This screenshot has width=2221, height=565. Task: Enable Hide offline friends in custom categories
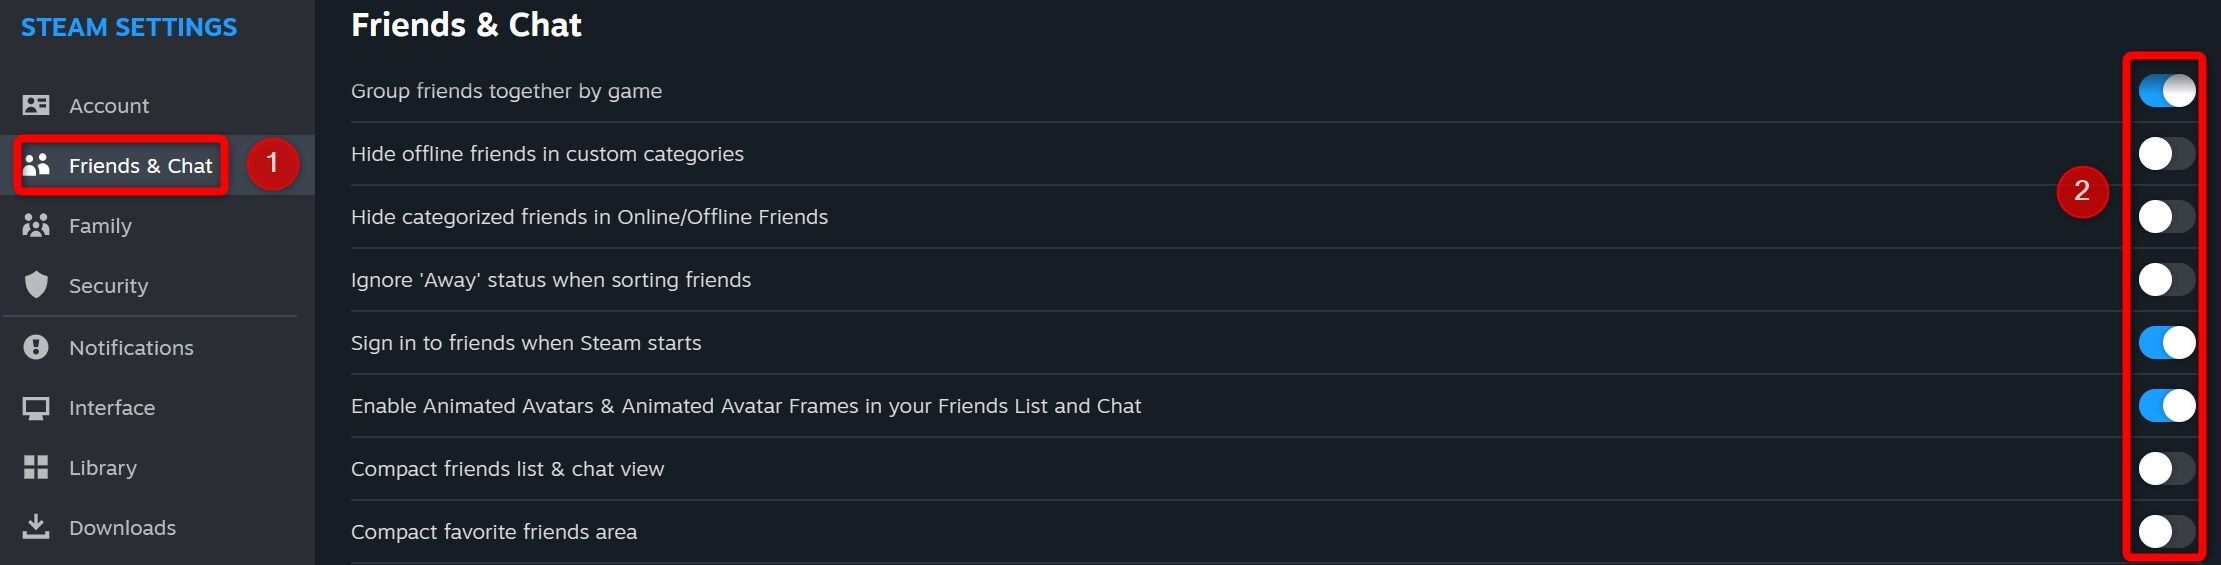point(2166,154)
